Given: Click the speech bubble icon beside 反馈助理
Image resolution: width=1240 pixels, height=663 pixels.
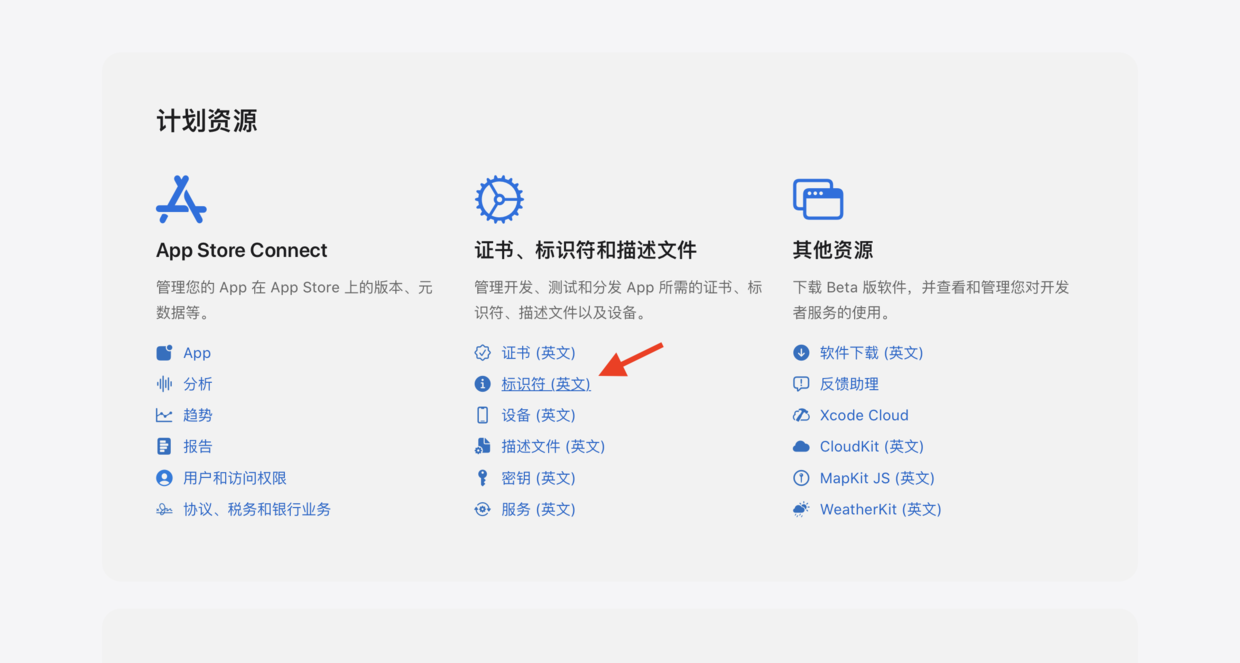Looking at the screenshot, I should [801, 384].
